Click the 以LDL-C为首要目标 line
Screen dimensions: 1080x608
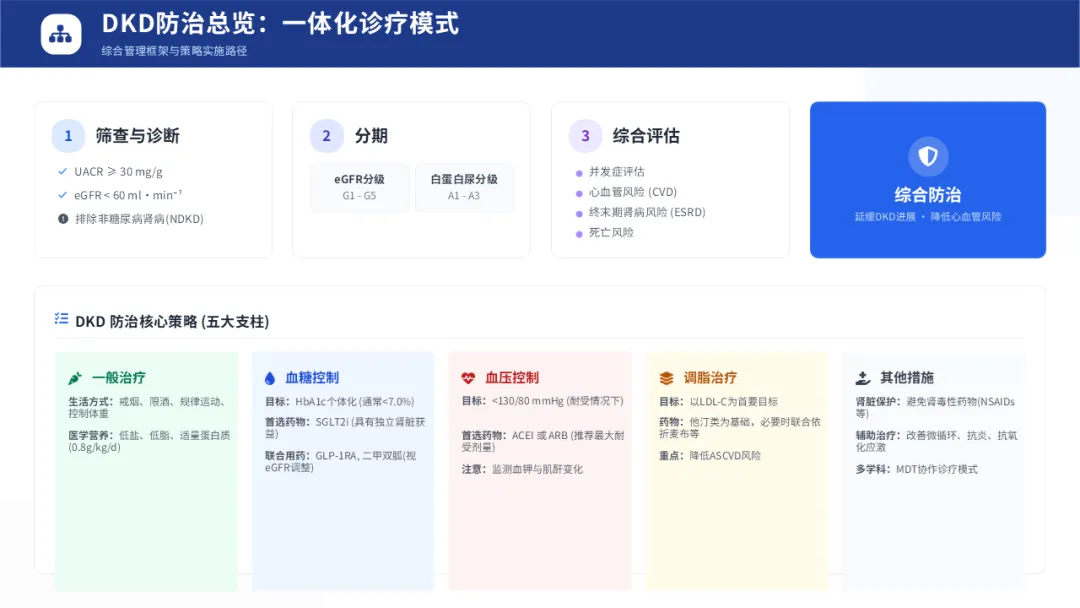[x=718, y=401]
